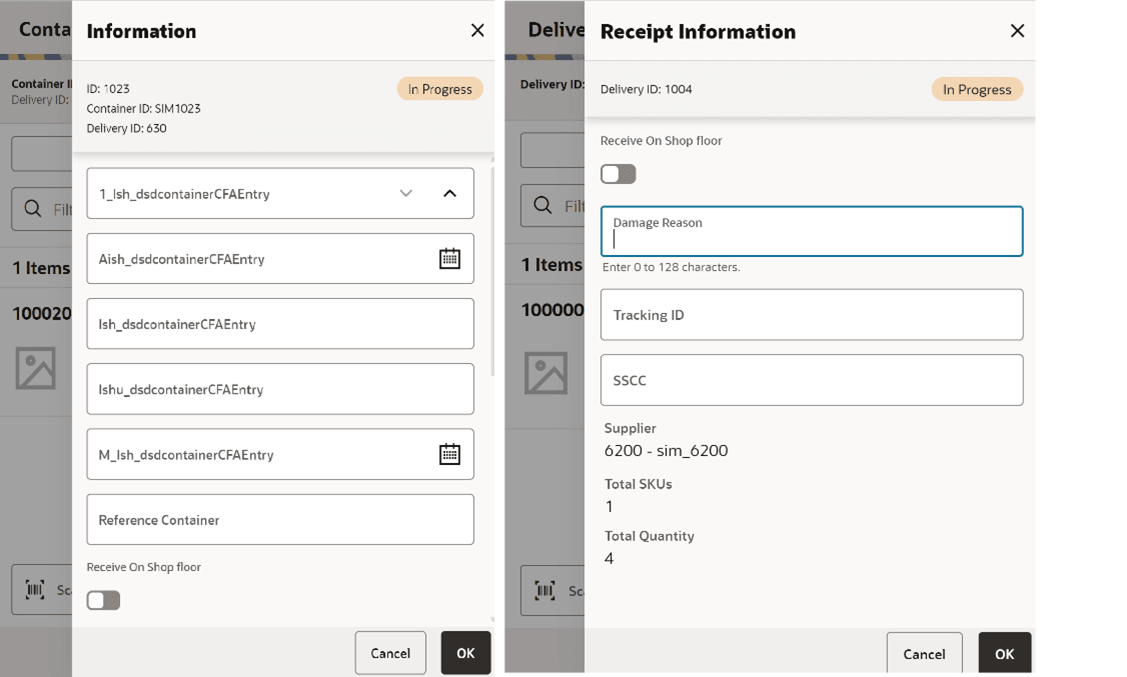Click 'ID: 1023' text in Information dialog
This screenshot has height=677, width=1127.
(108, 89)
